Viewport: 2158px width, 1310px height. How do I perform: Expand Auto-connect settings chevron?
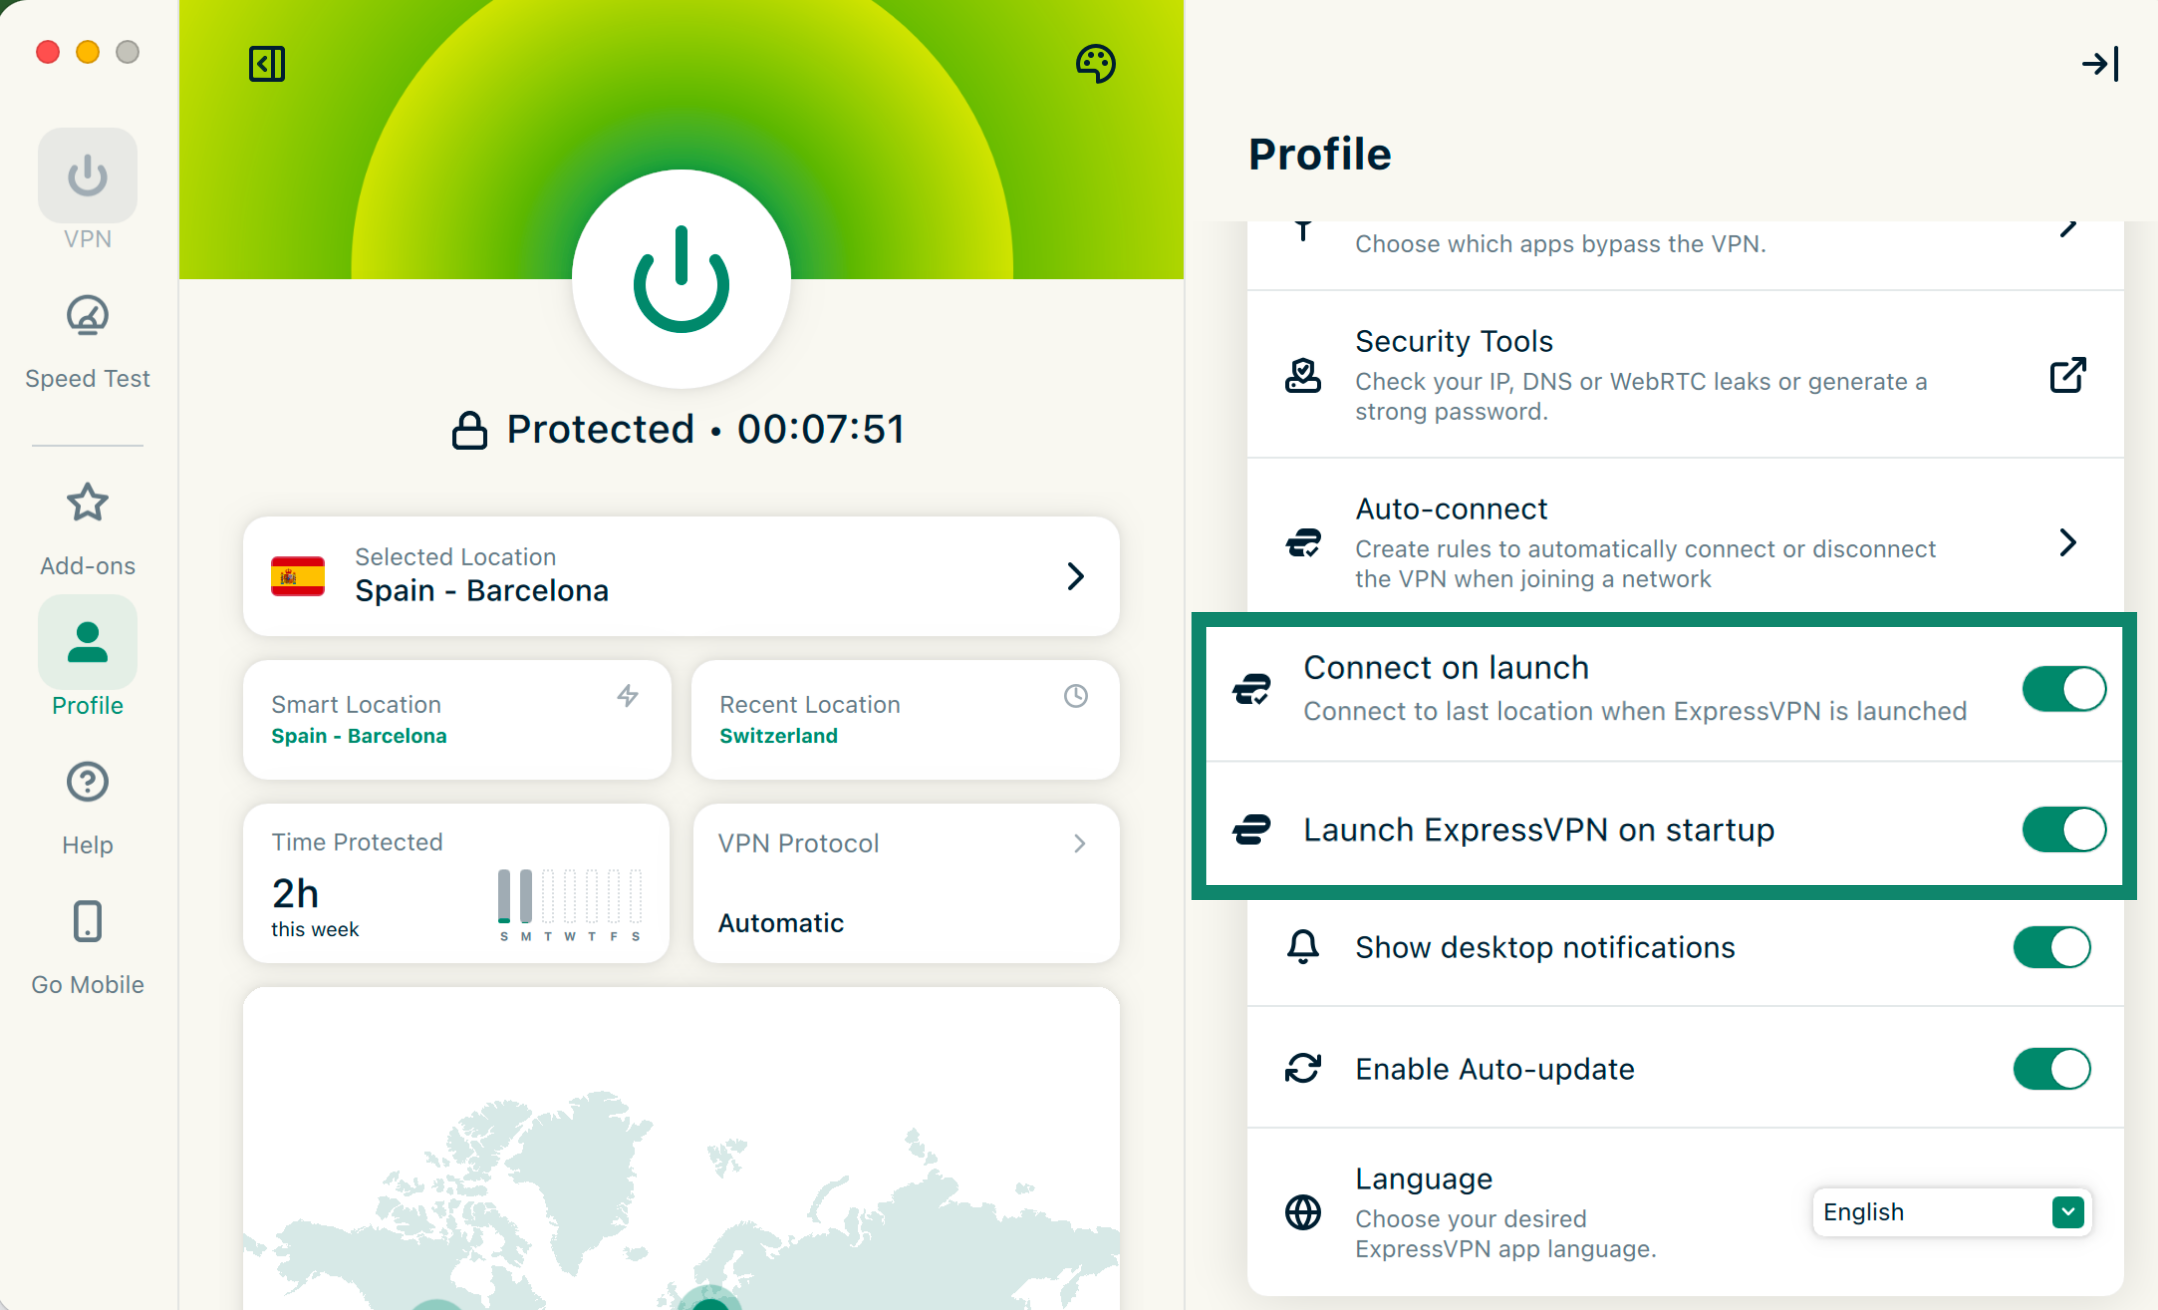[x=2067, y=543]
